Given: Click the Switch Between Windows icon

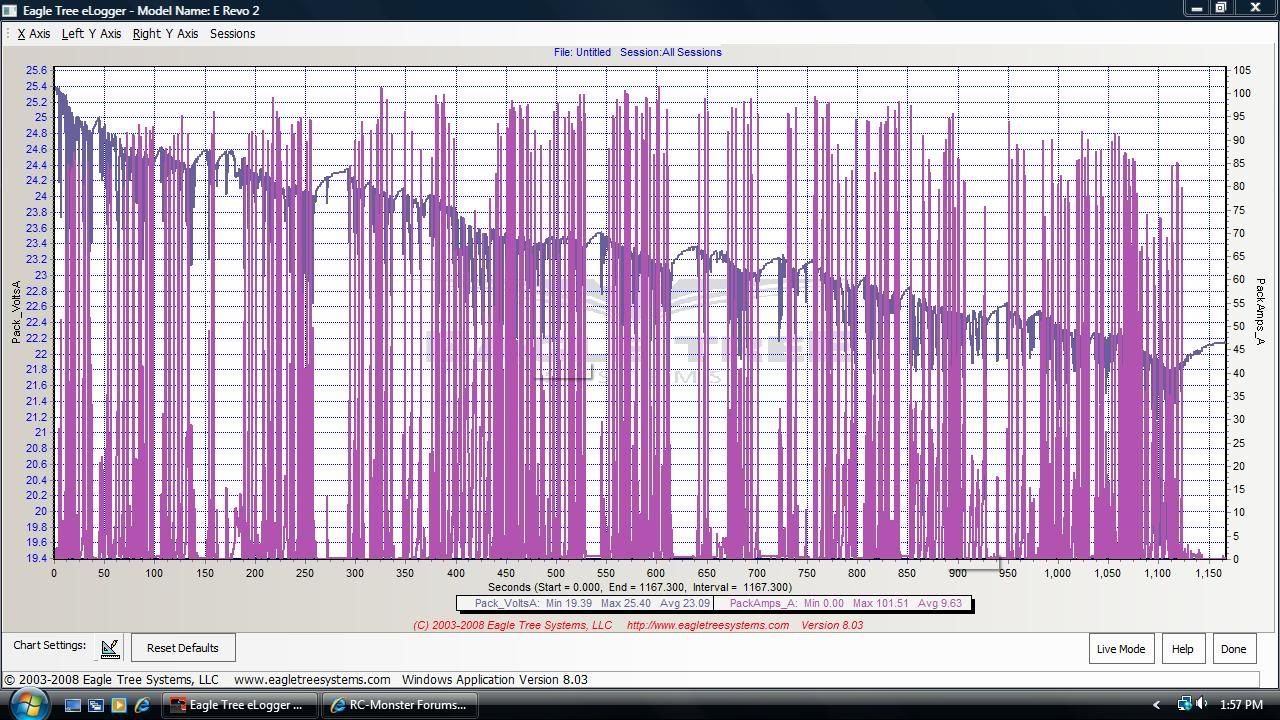Looking at the screenshot, I should [x=96, y=705].
